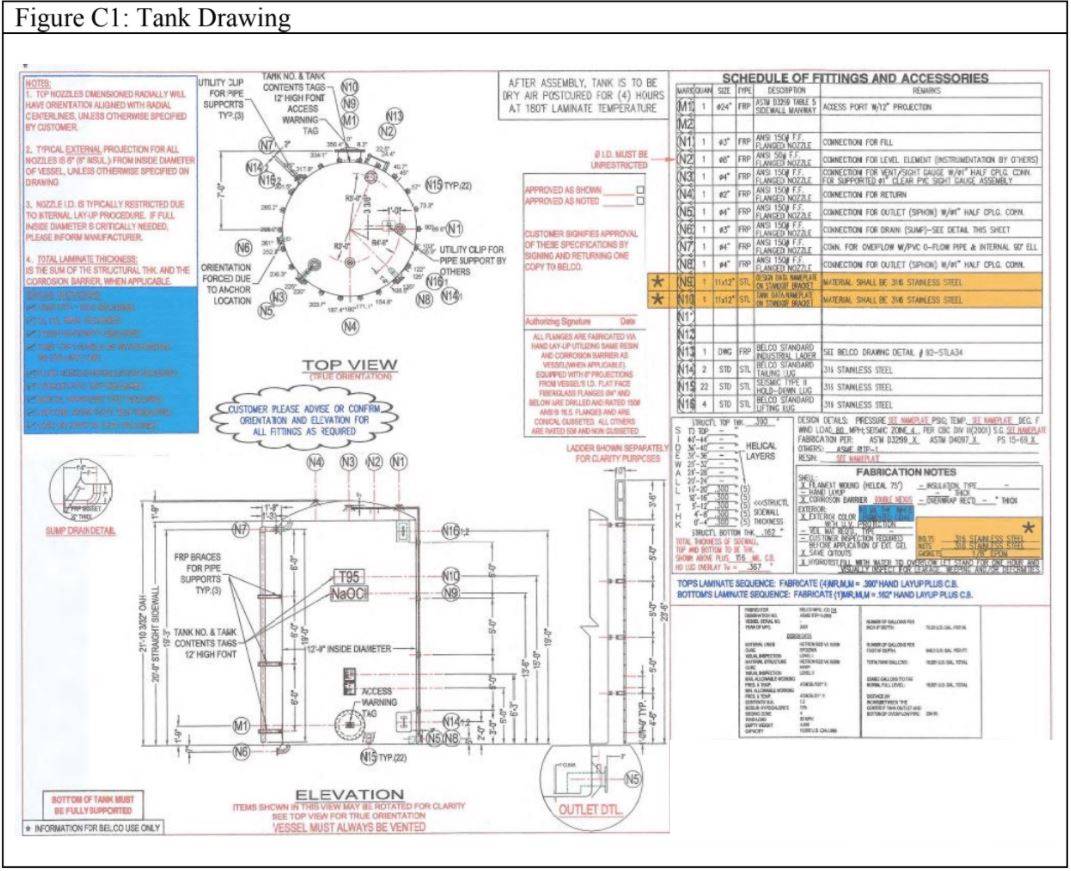Click the N2 balloon above the elevation view

[374, 462]
